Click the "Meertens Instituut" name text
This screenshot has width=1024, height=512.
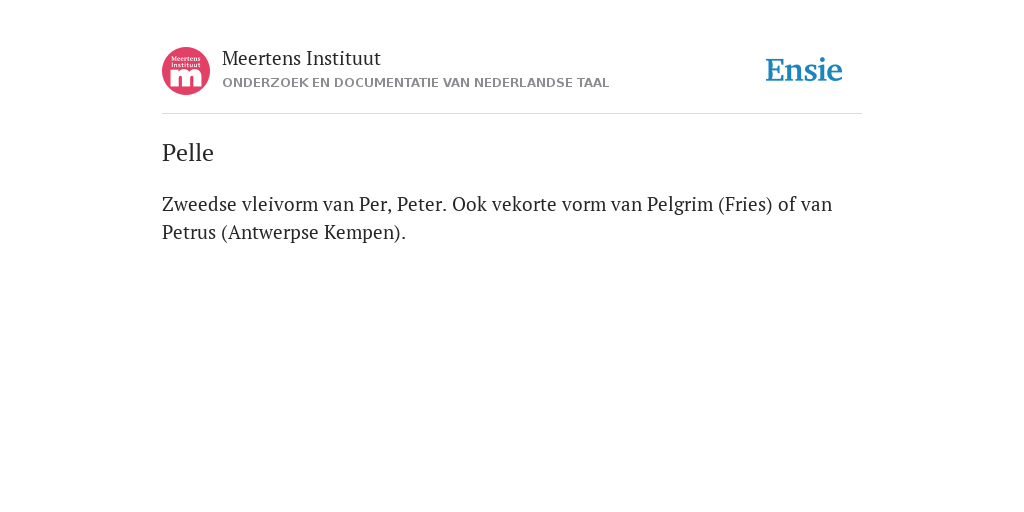(x=301, y=58)
